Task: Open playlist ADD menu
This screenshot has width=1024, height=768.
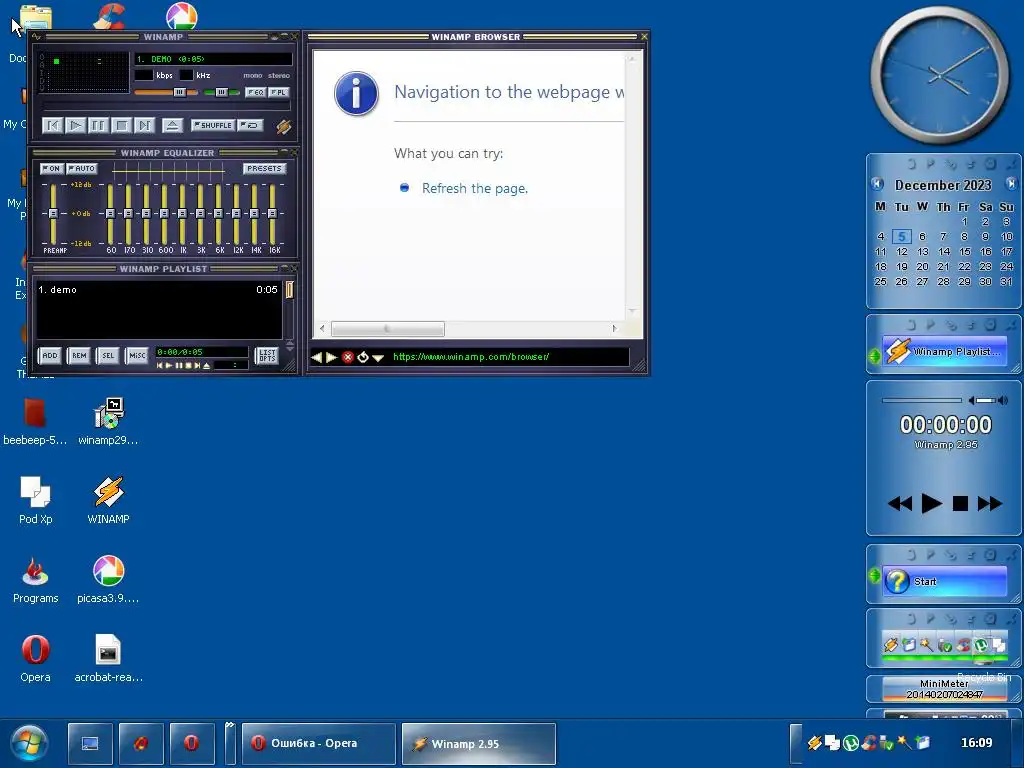Action: (x=50, y=355)
